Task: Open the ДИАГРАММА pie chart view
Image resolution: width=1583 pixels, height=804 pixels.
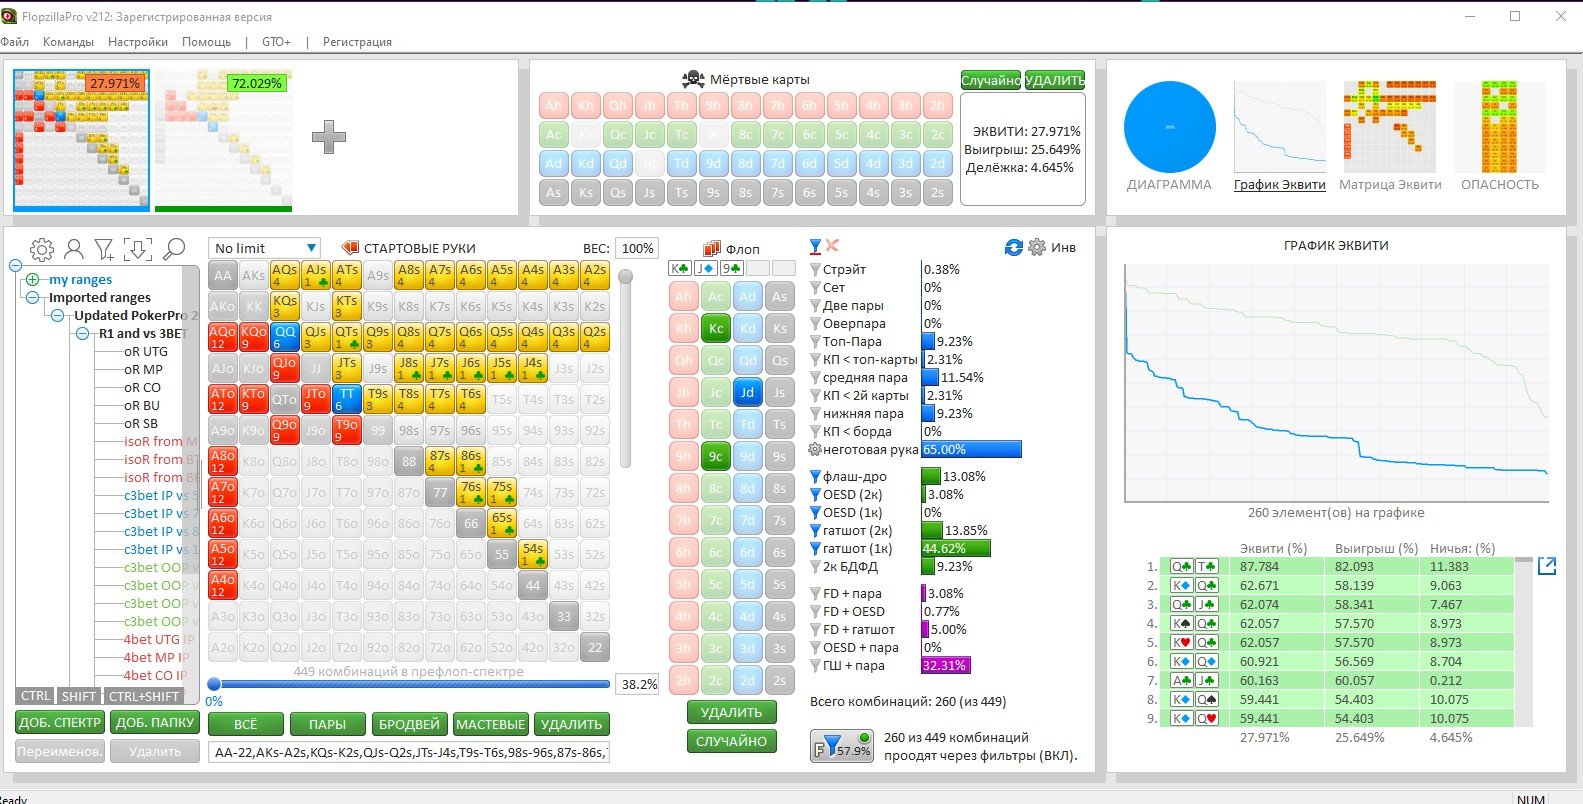Action: (1169, 128)
